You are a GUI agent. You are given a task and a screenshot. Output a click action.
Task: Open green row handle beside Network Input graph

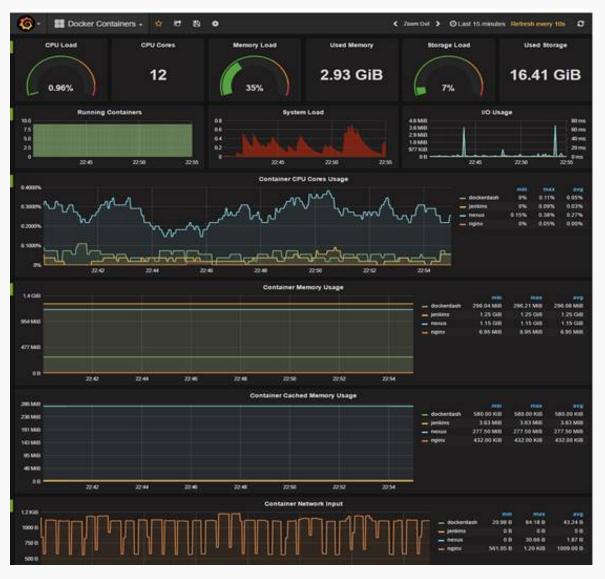tap(12, 505)
